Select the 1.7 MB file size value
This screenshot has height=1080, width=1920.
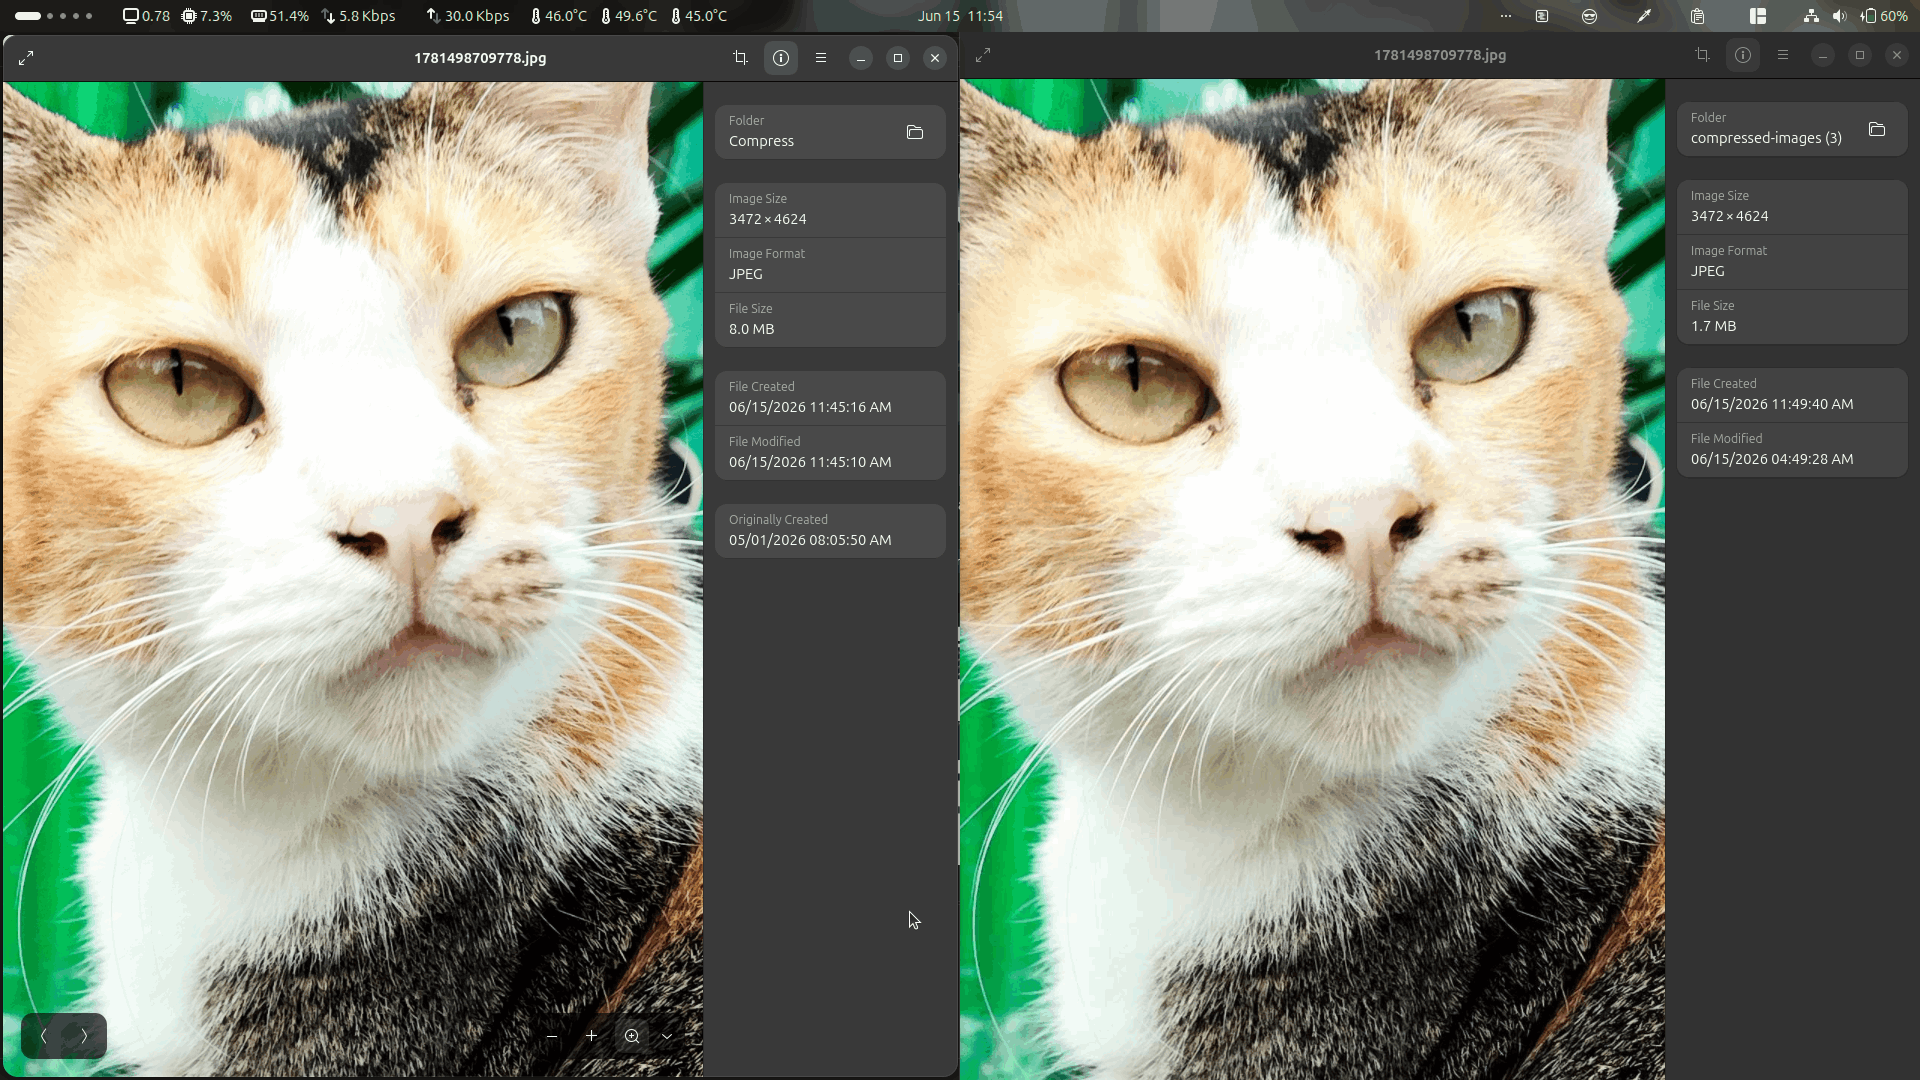(x=1713, y=326)
